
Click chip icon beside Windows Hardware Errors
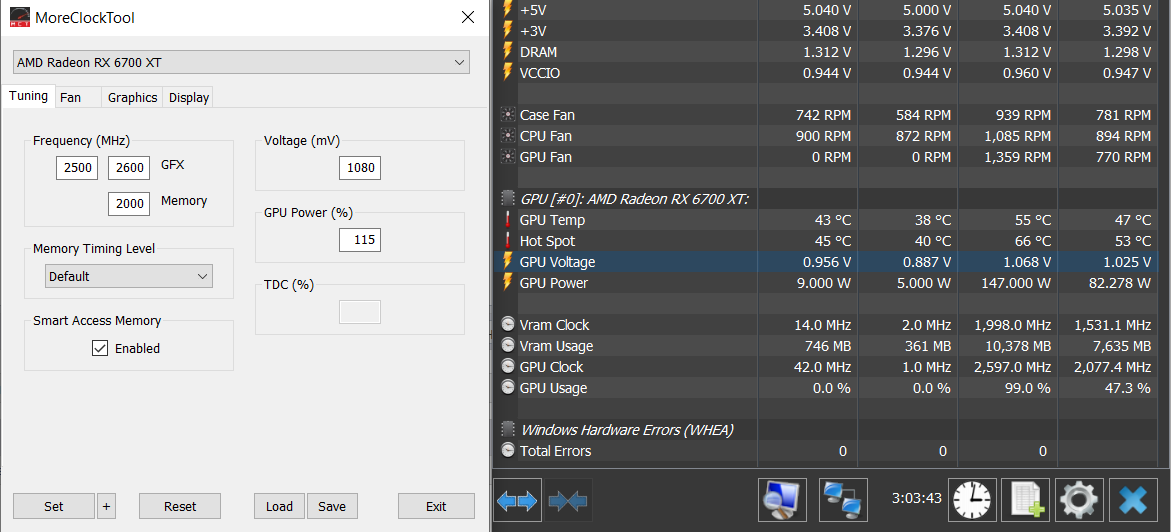(508, 430)
